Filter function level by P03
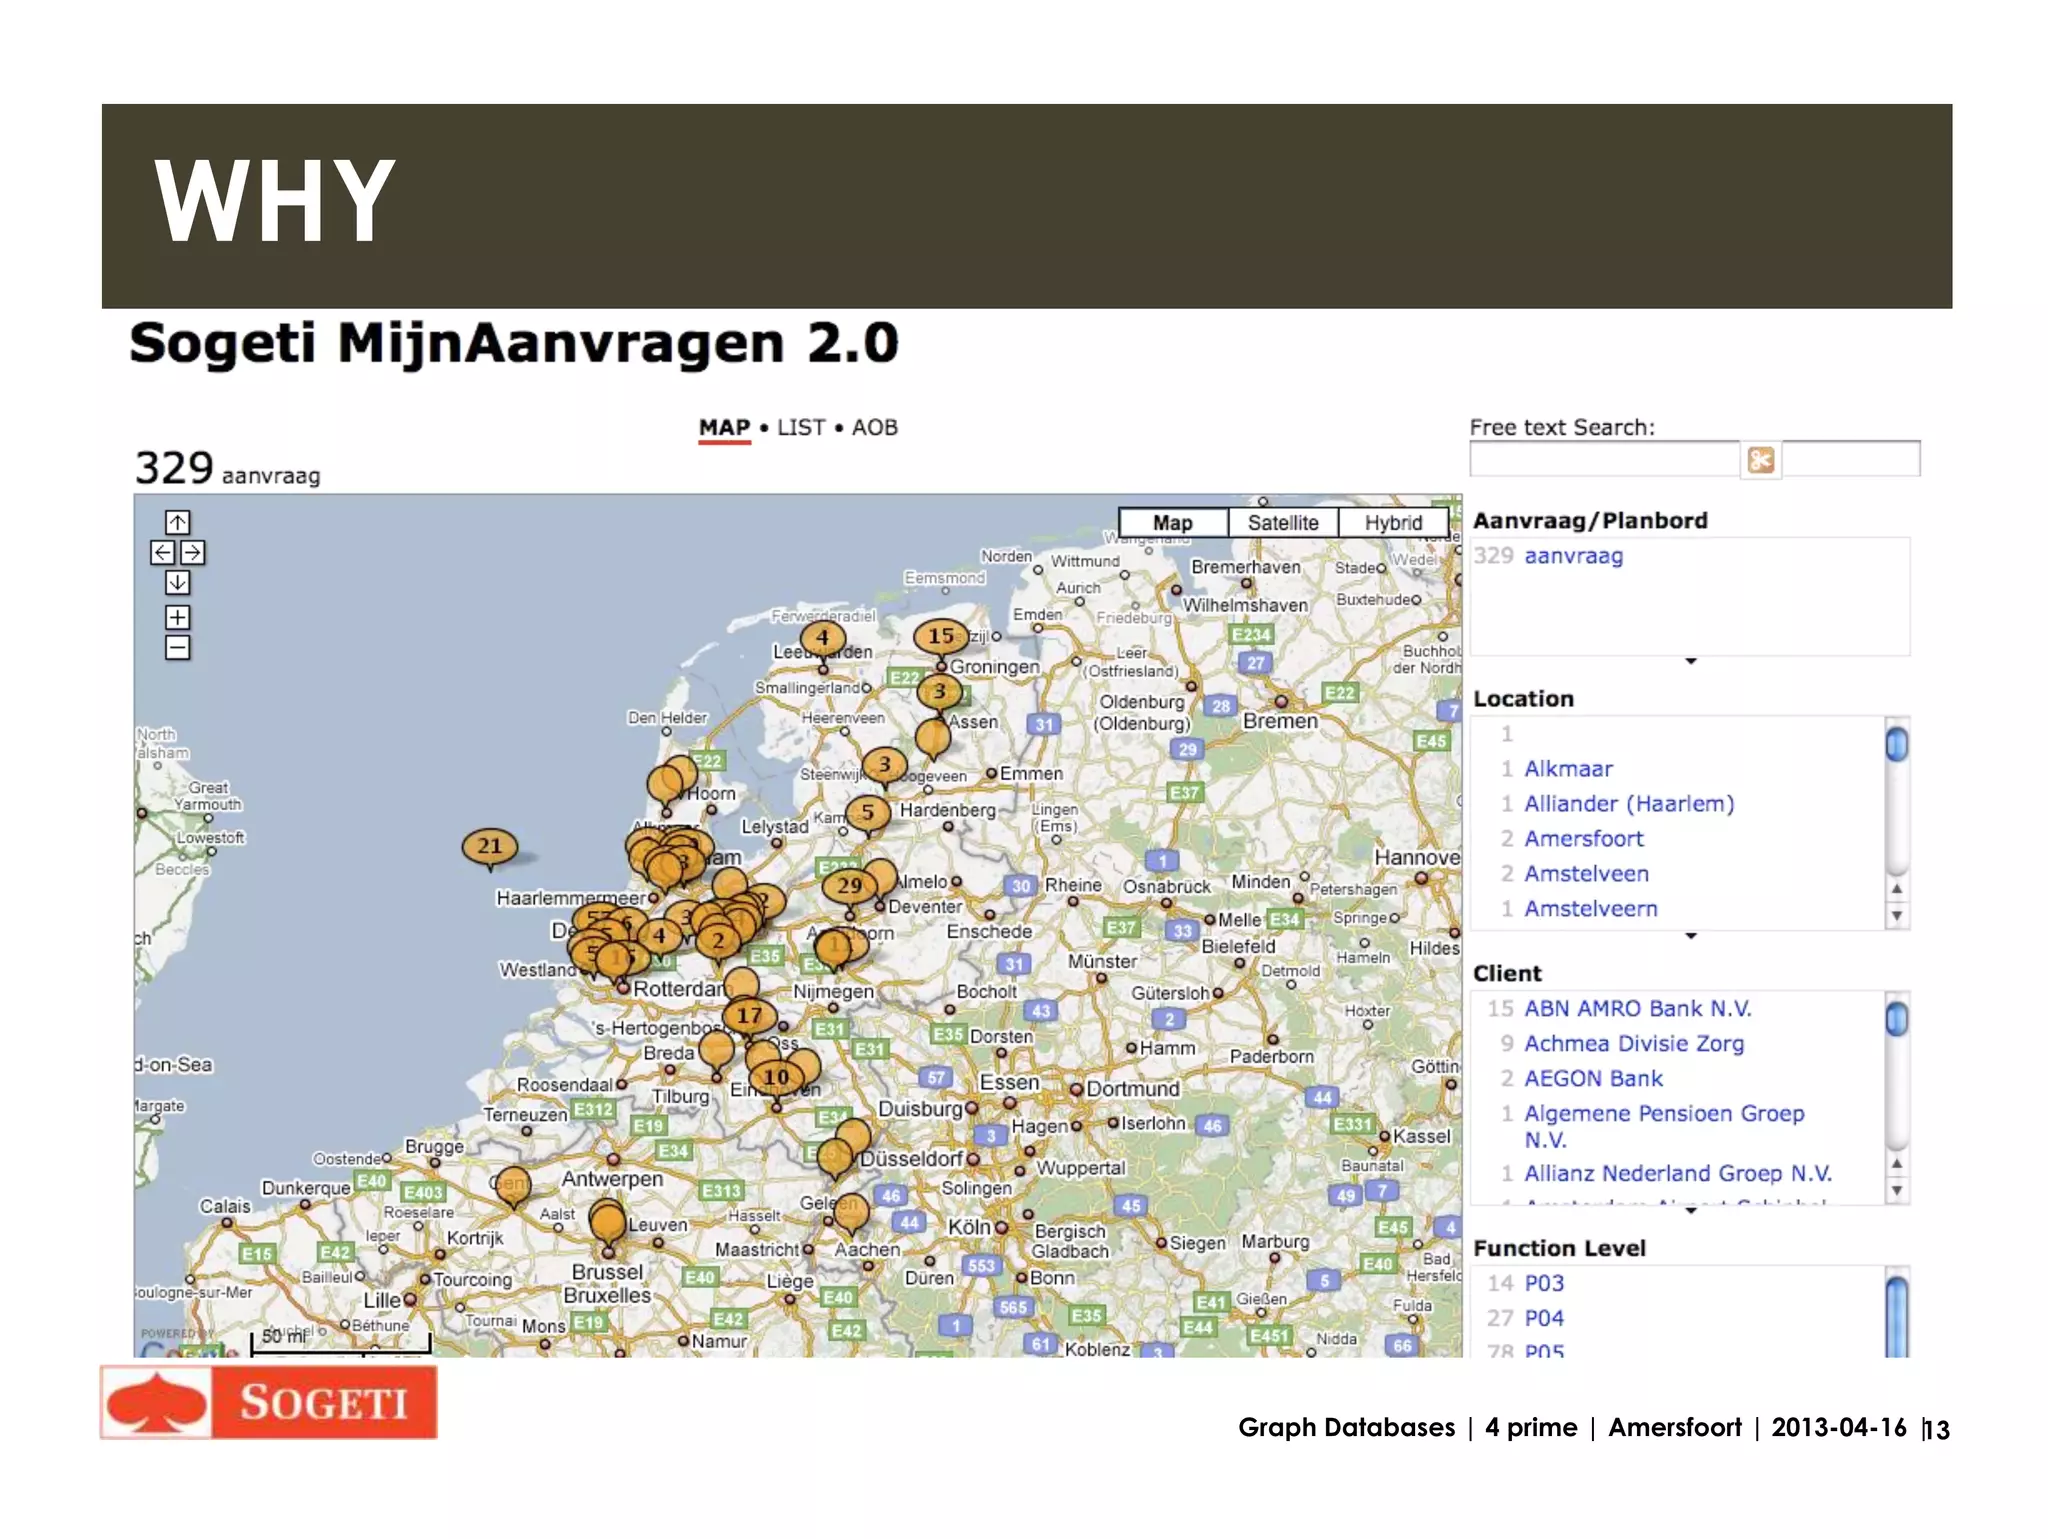The width and height of the screenshot is (2048, 1539). (x=1544, y=1284)
